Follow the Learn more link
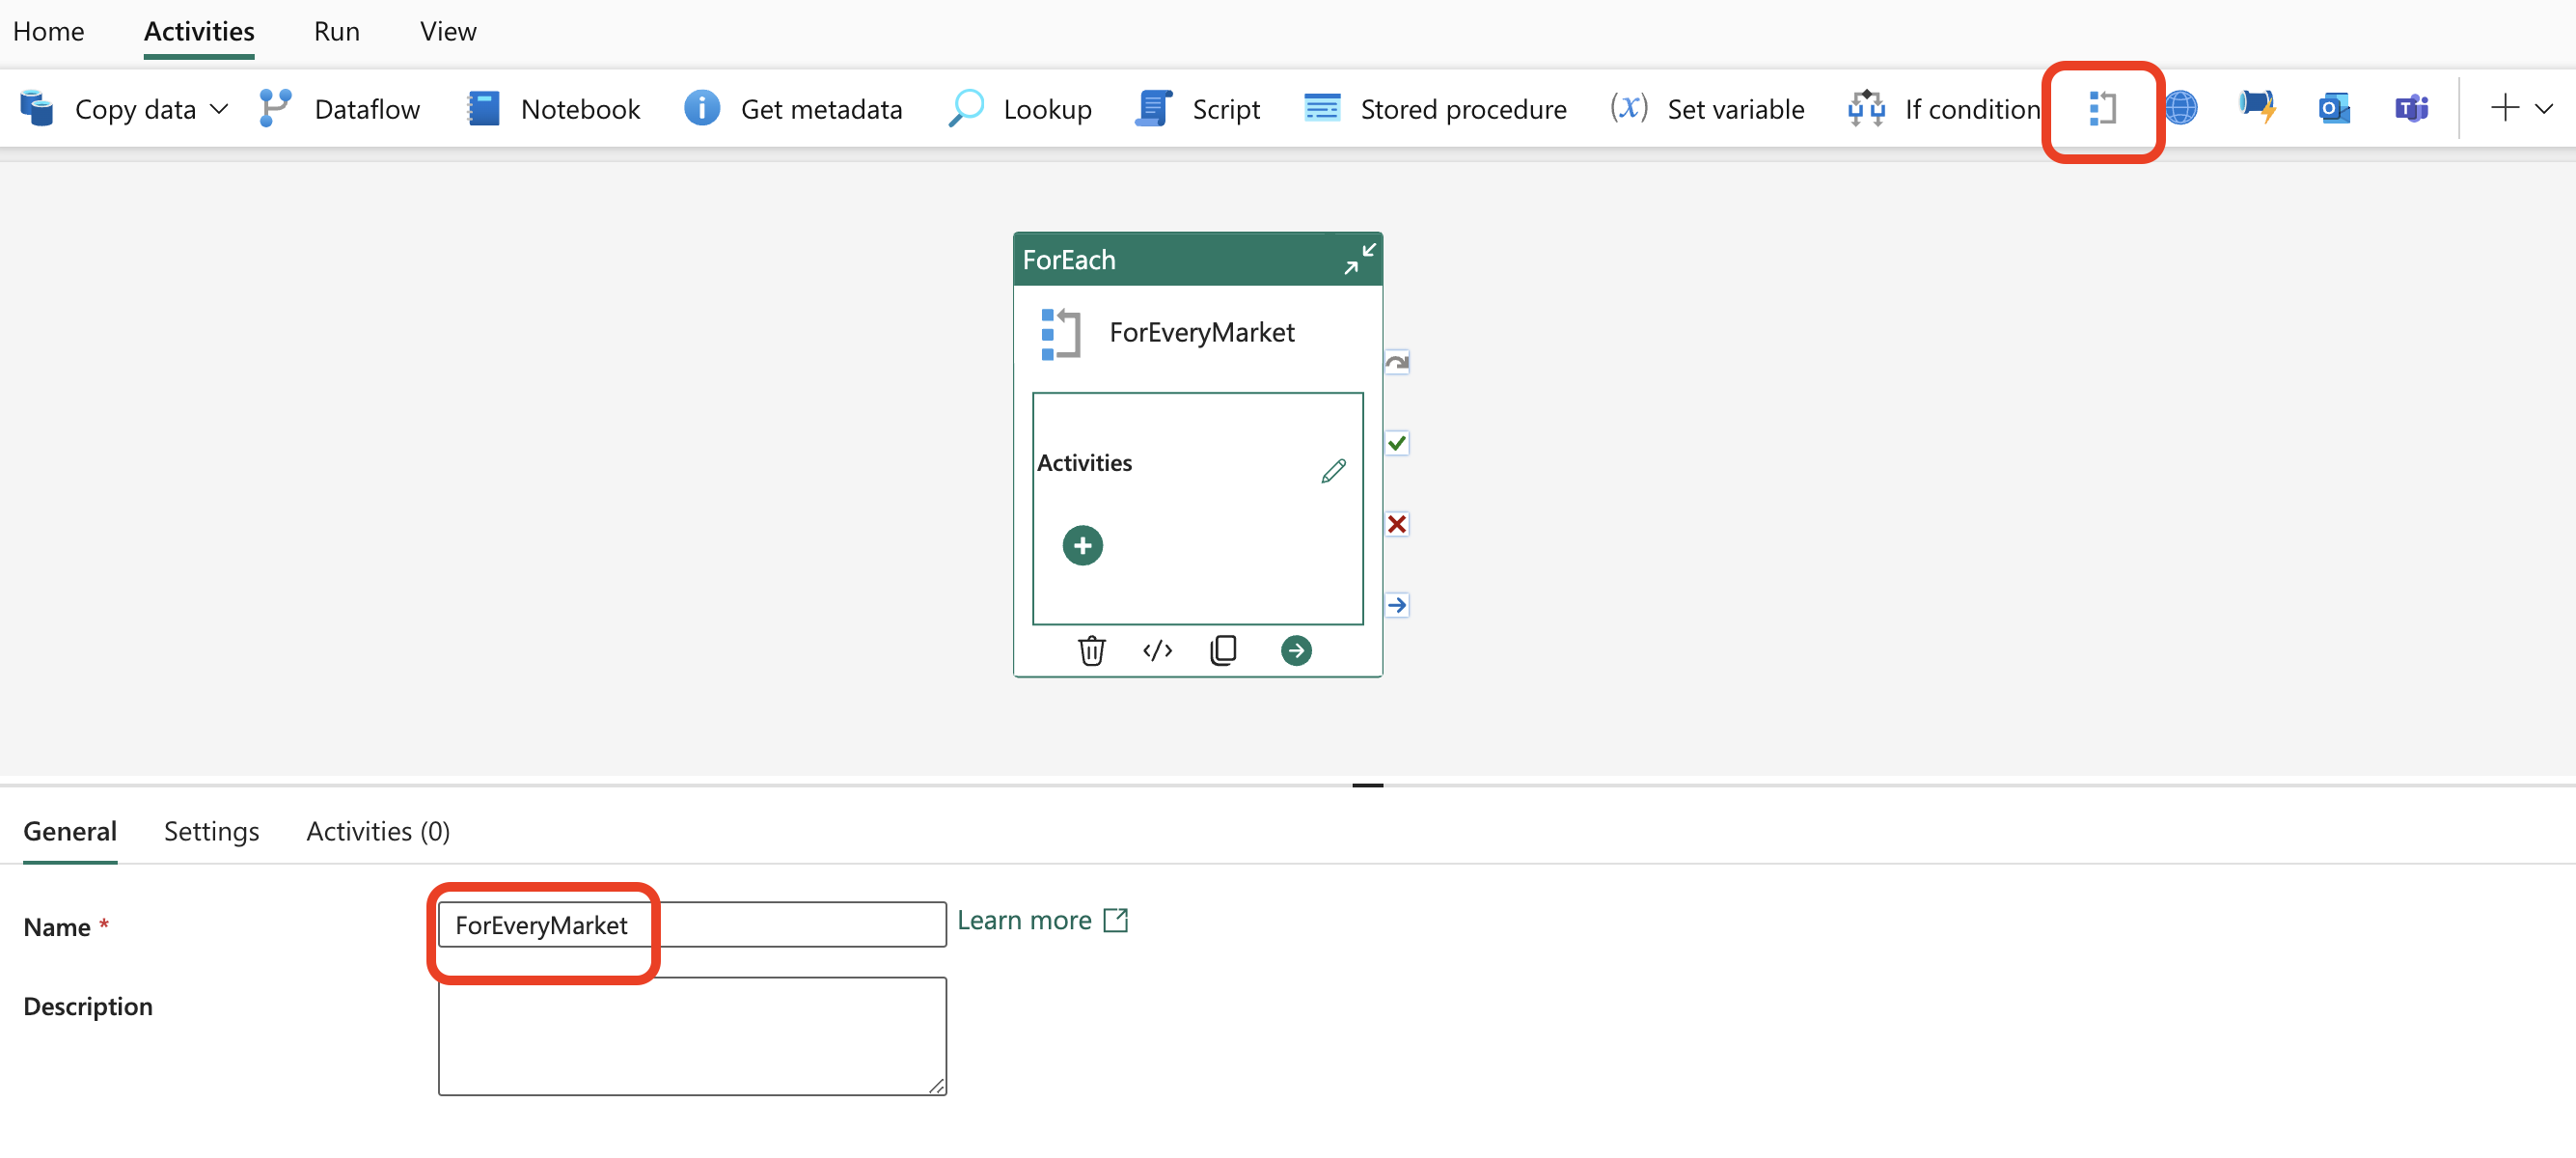Viewport: 2576px width, 1158px height. (1024, 919)
